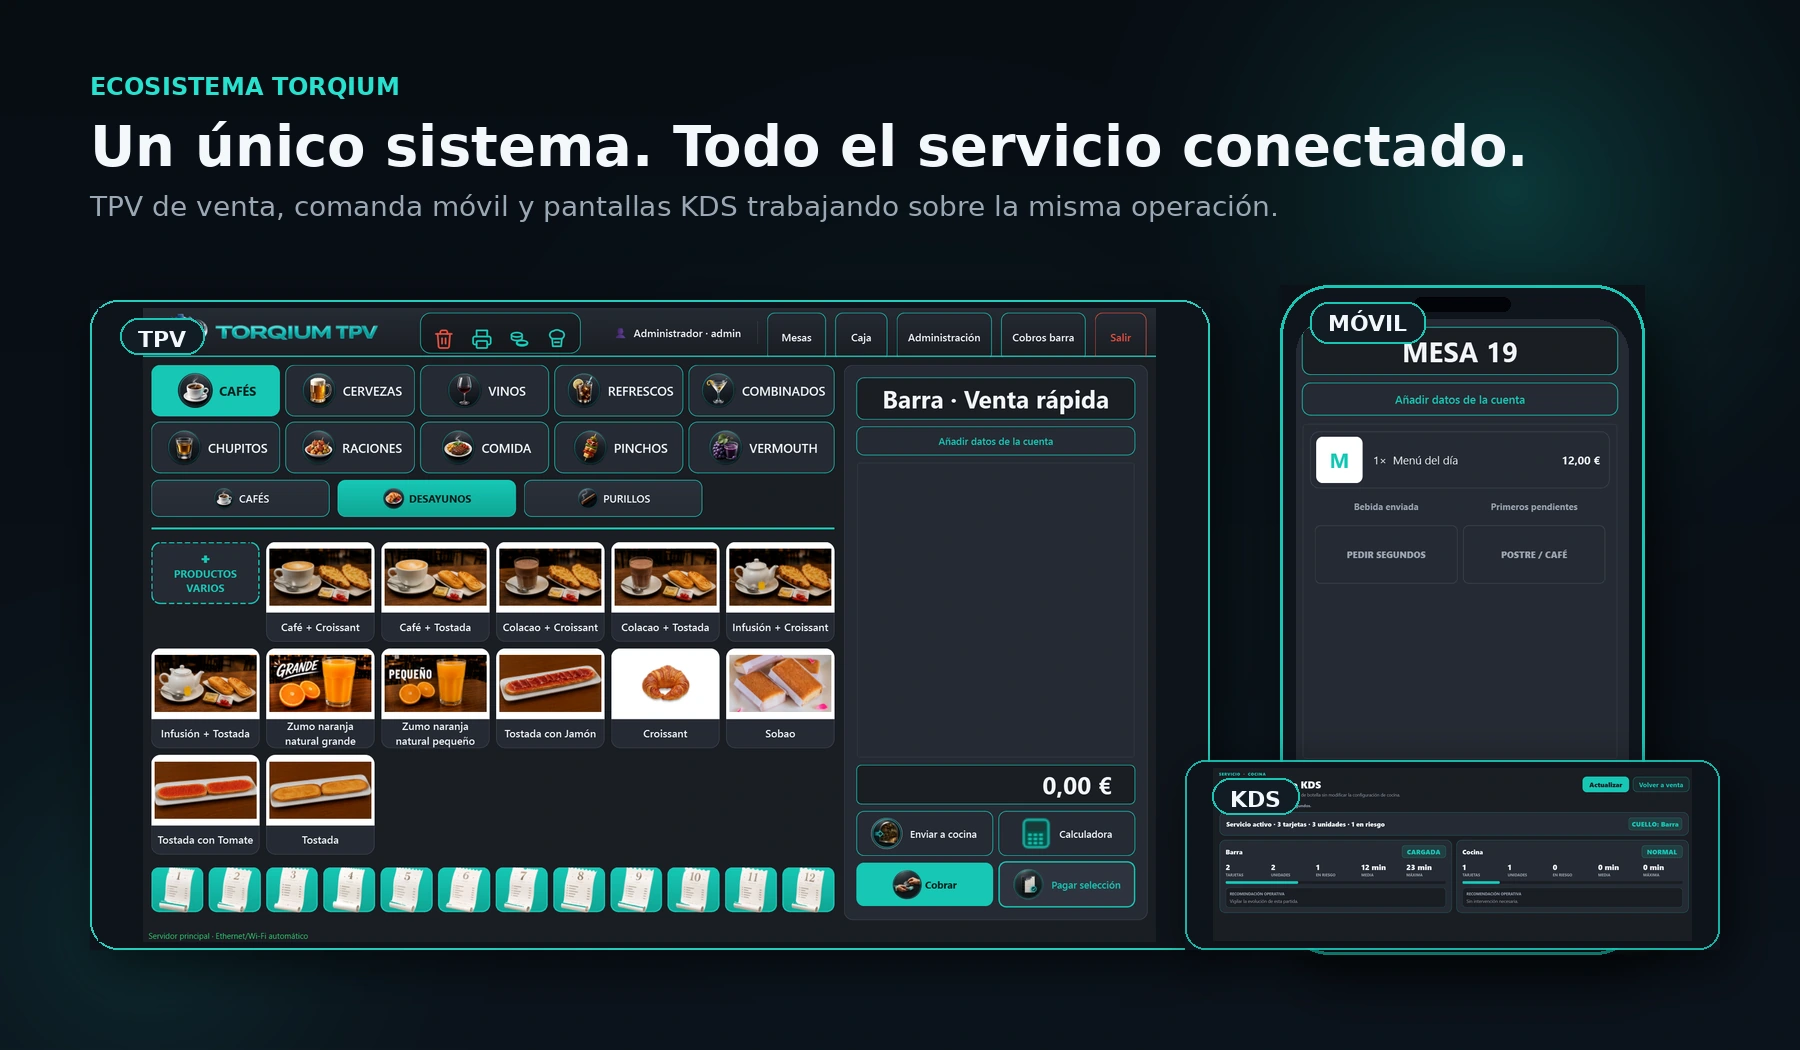The image size is (1800, 1050).
Task: Select the REFRESCOS category
Action: pyautogui.click(x=619, y=391)
